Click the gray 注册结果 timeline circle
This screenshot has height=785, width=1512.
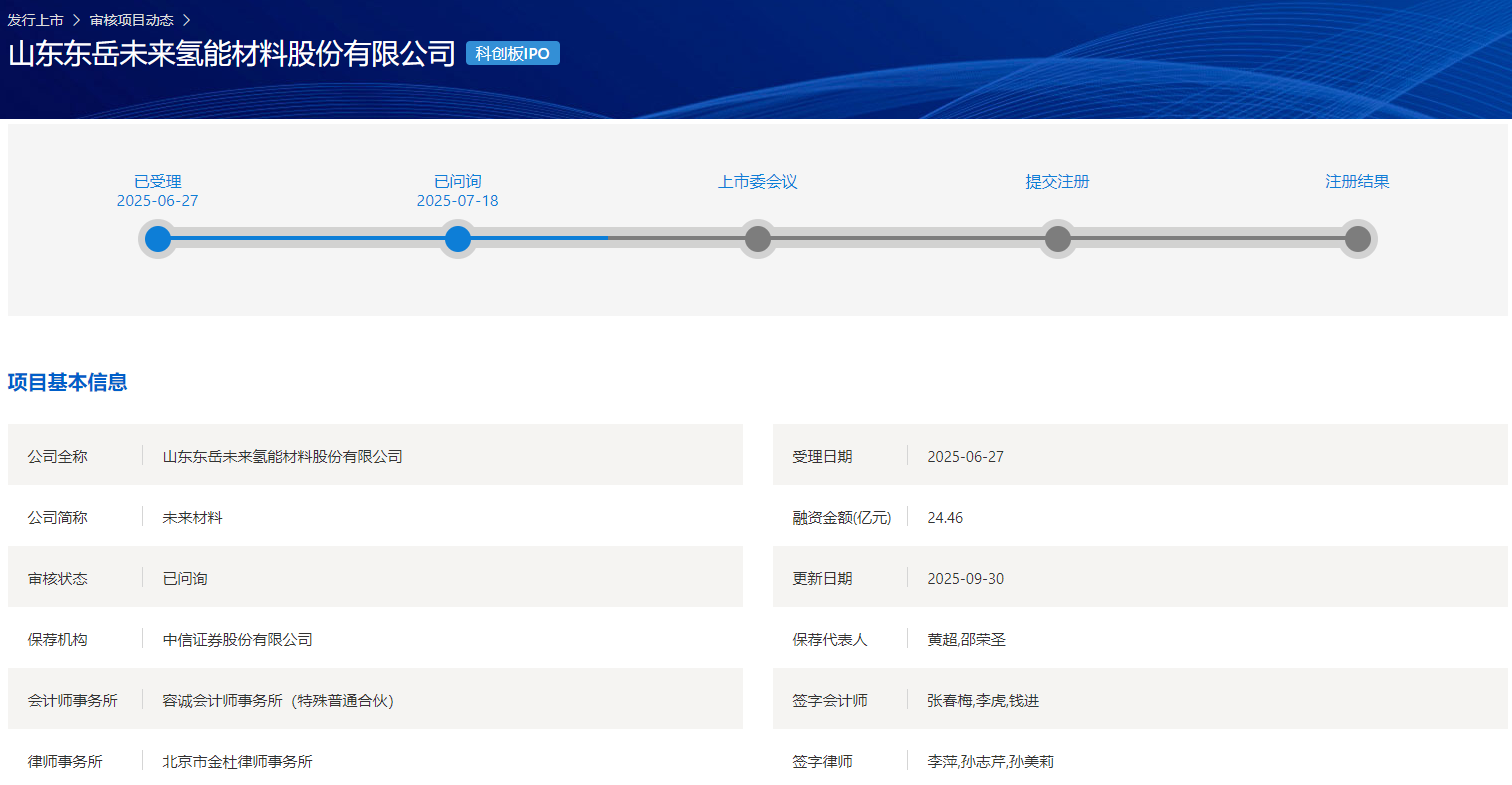[1358, 239]
